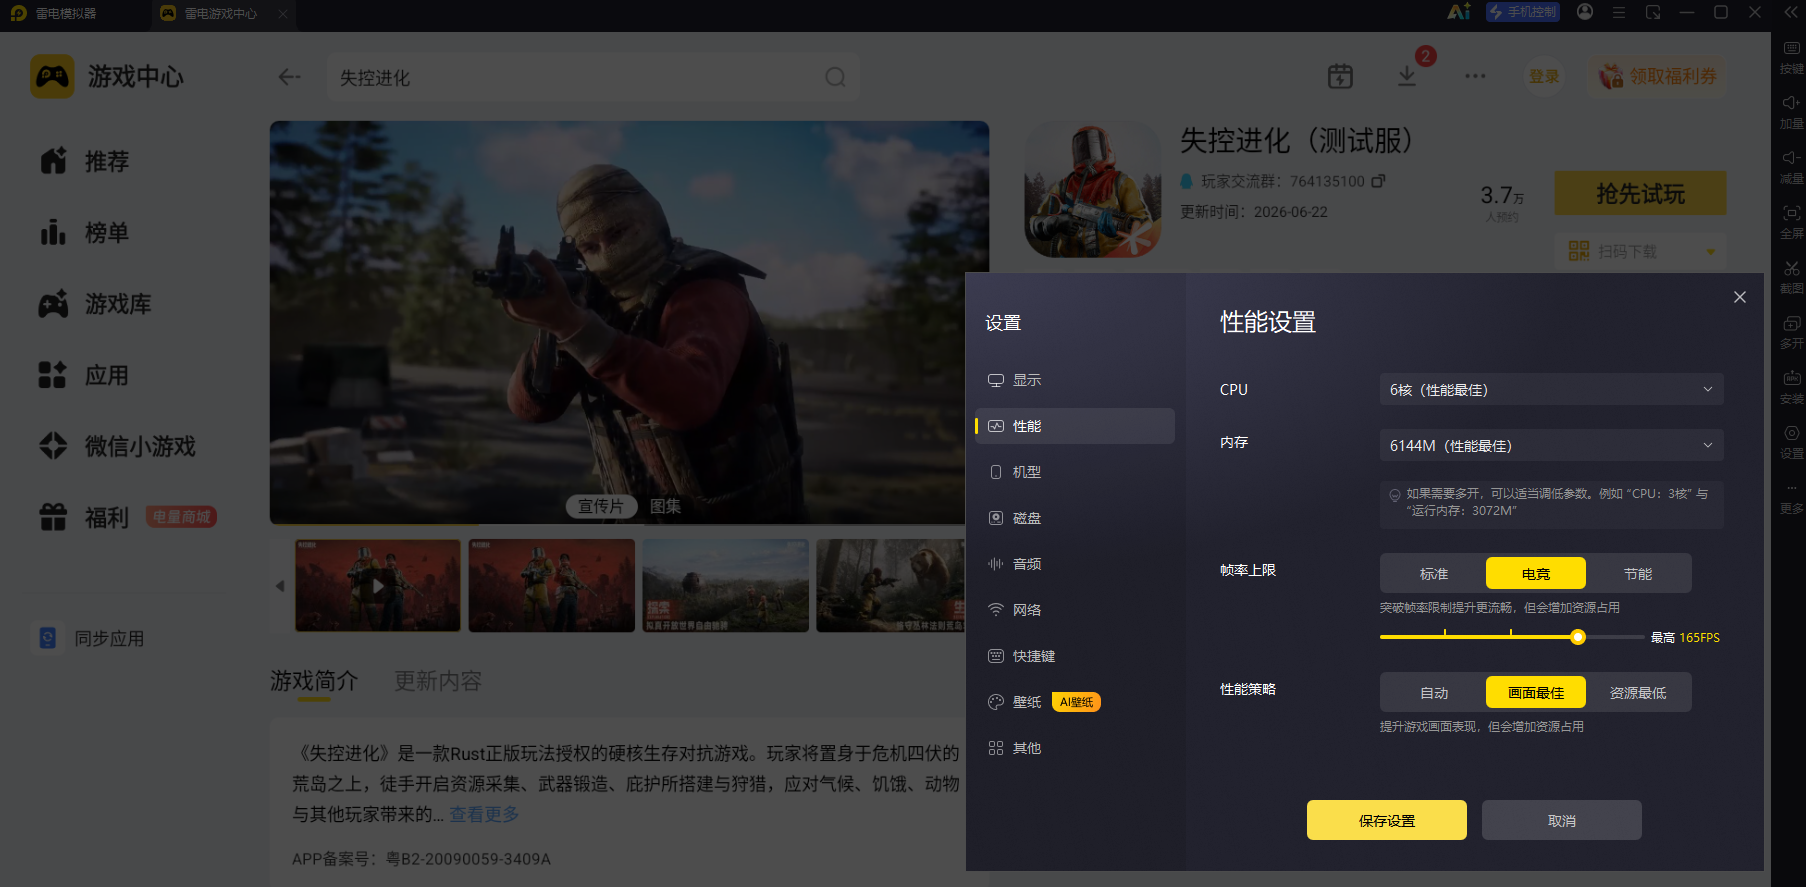The image size is (1806, 887).
Task: Expand the CPU cores dropdown
Action: coord(1551,389)
